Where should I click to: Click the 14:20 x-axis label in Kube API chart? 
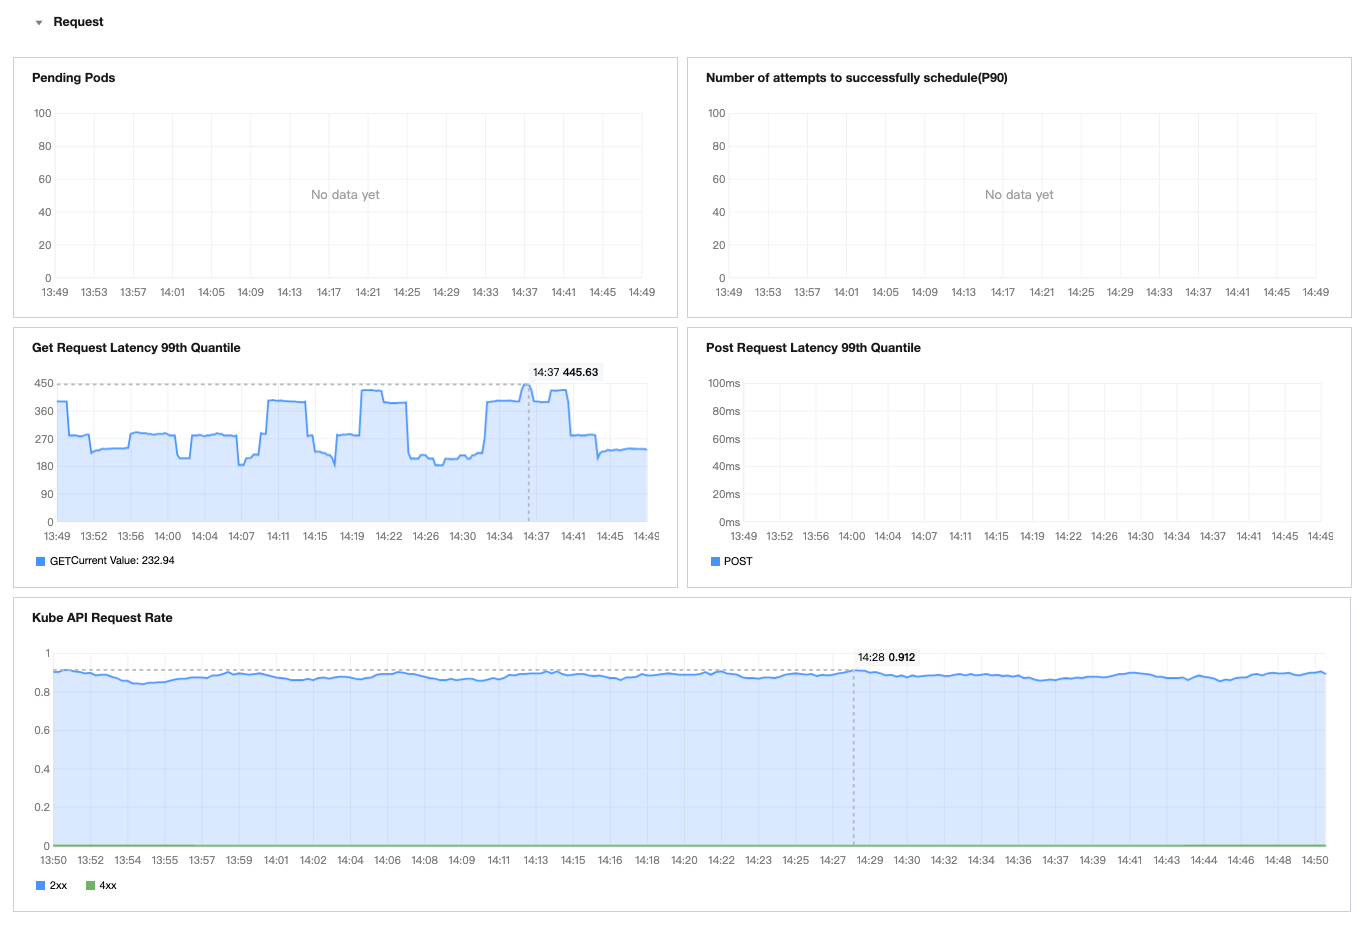coord(684,860)
